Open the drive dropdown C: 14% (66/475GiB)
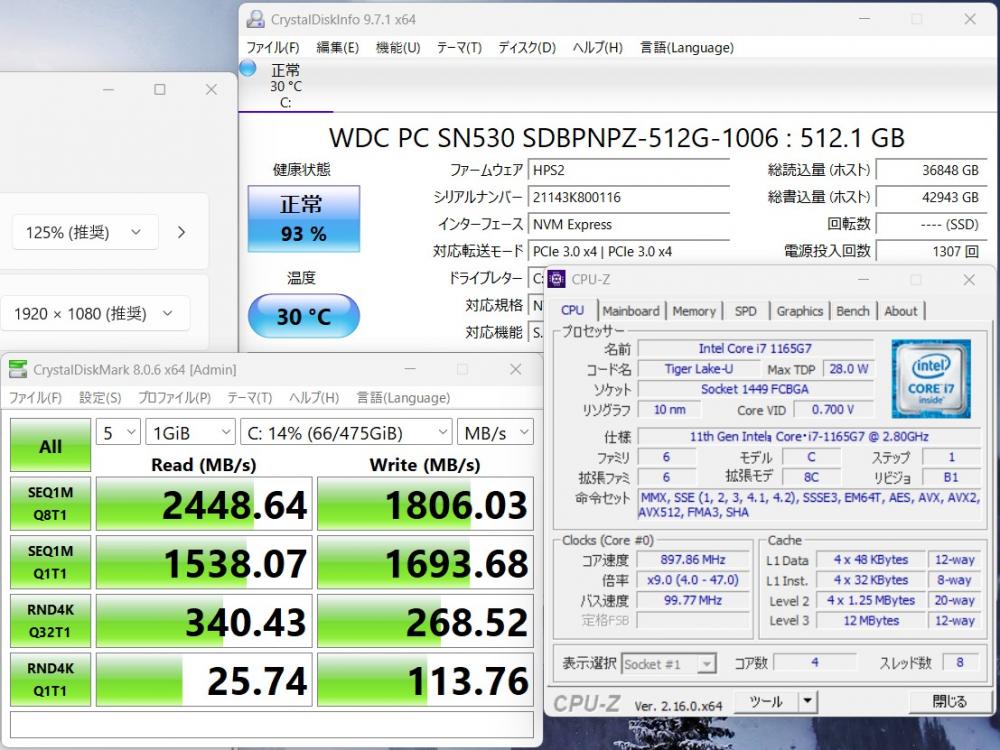This screenshot has height=750, width=1000. [x=346, y=433]
